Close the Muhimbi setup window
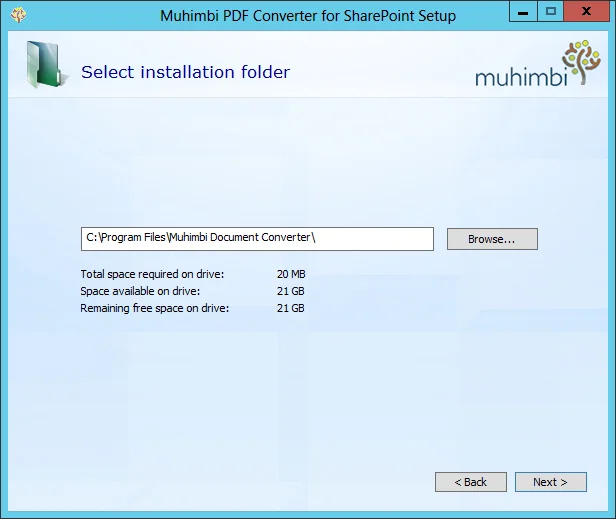 [586, 12]
